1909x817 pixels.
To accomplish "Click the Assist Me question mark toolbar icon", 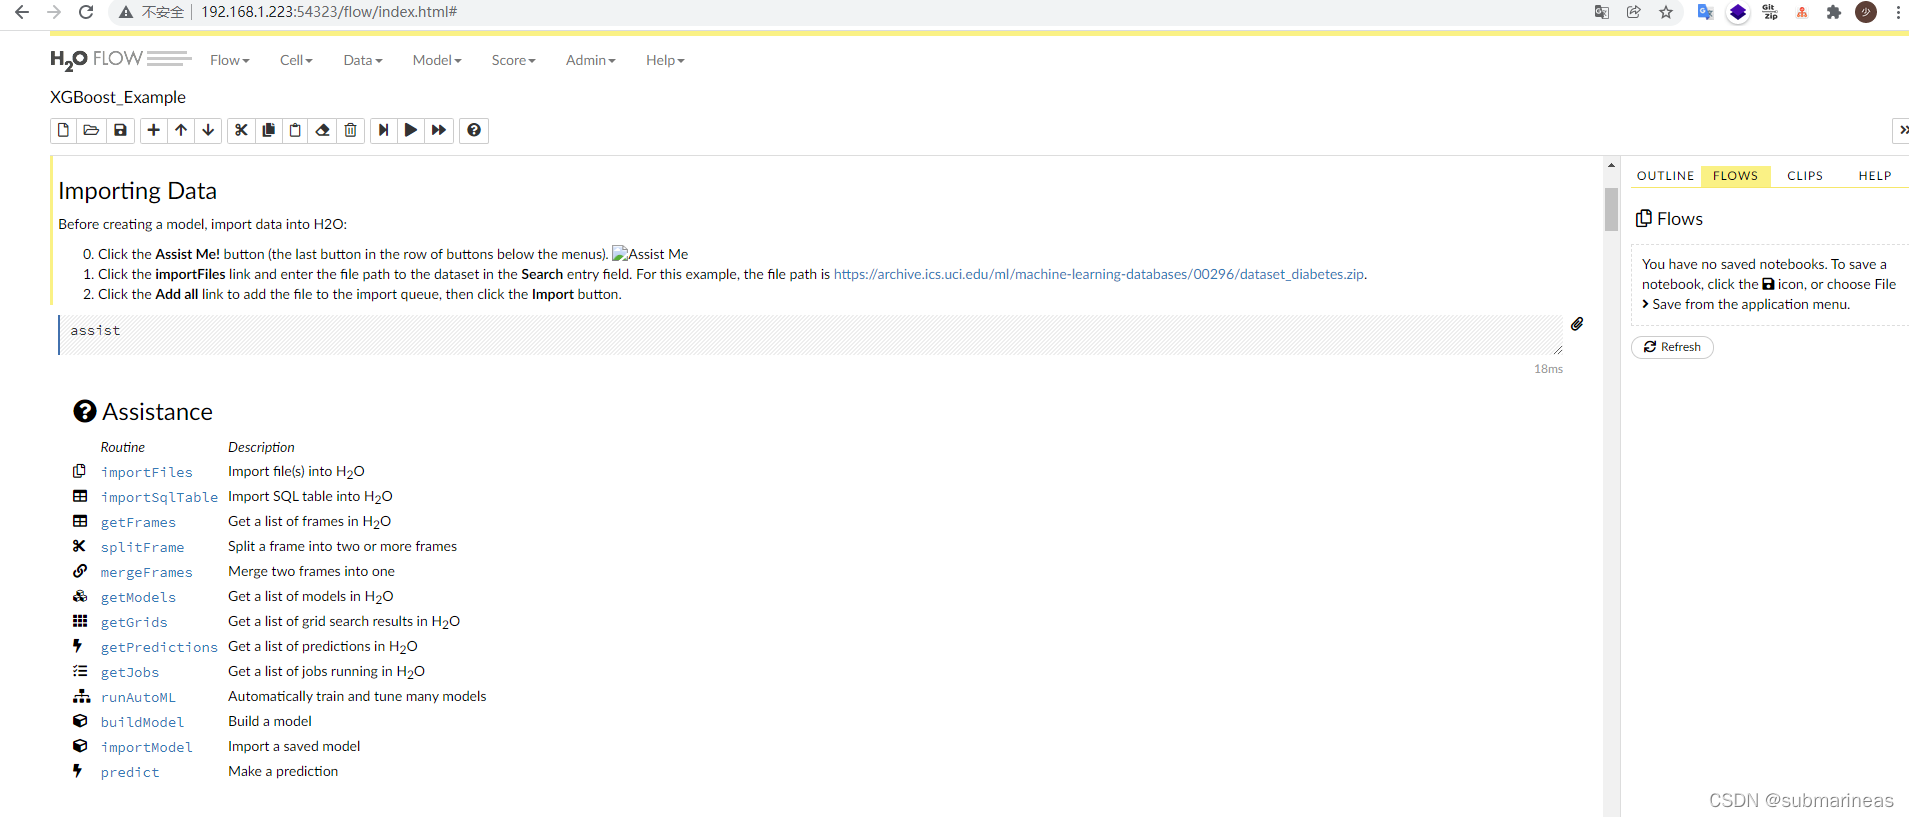I will (x=474, y=130).
